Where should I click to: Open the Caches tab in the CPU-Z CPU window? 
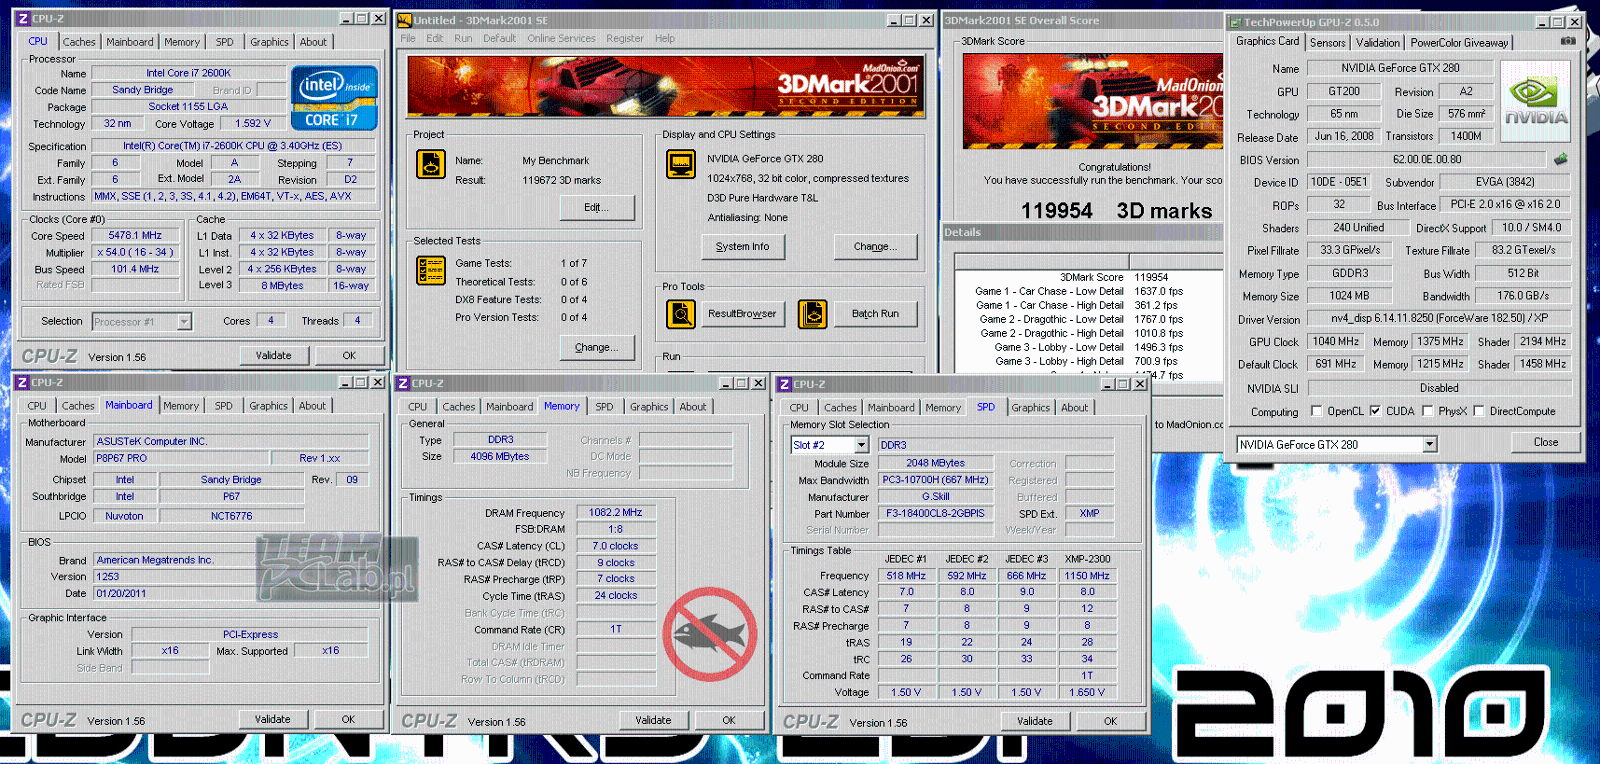click(x=79, y=42)
